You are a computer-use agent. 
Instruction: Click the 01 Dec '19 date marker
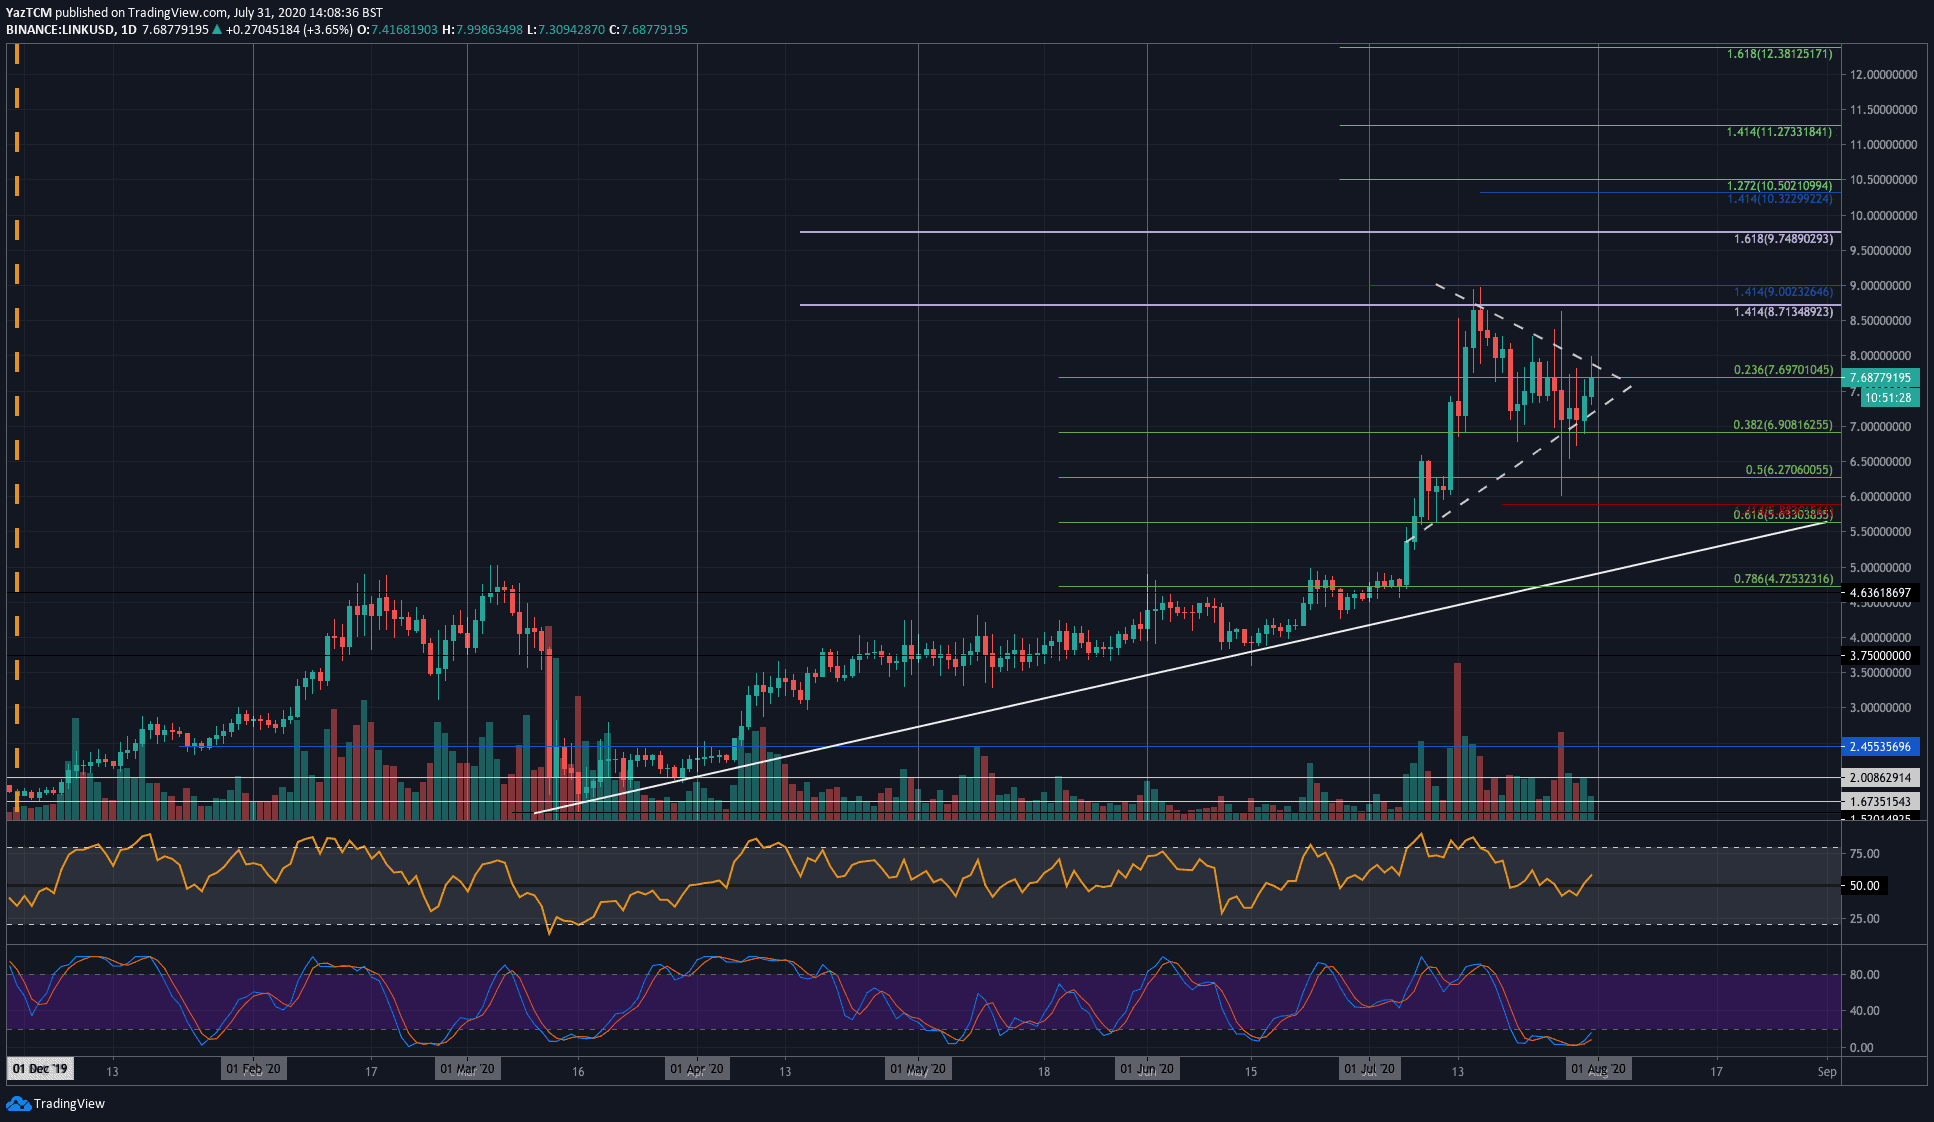tap(40, 1069)
